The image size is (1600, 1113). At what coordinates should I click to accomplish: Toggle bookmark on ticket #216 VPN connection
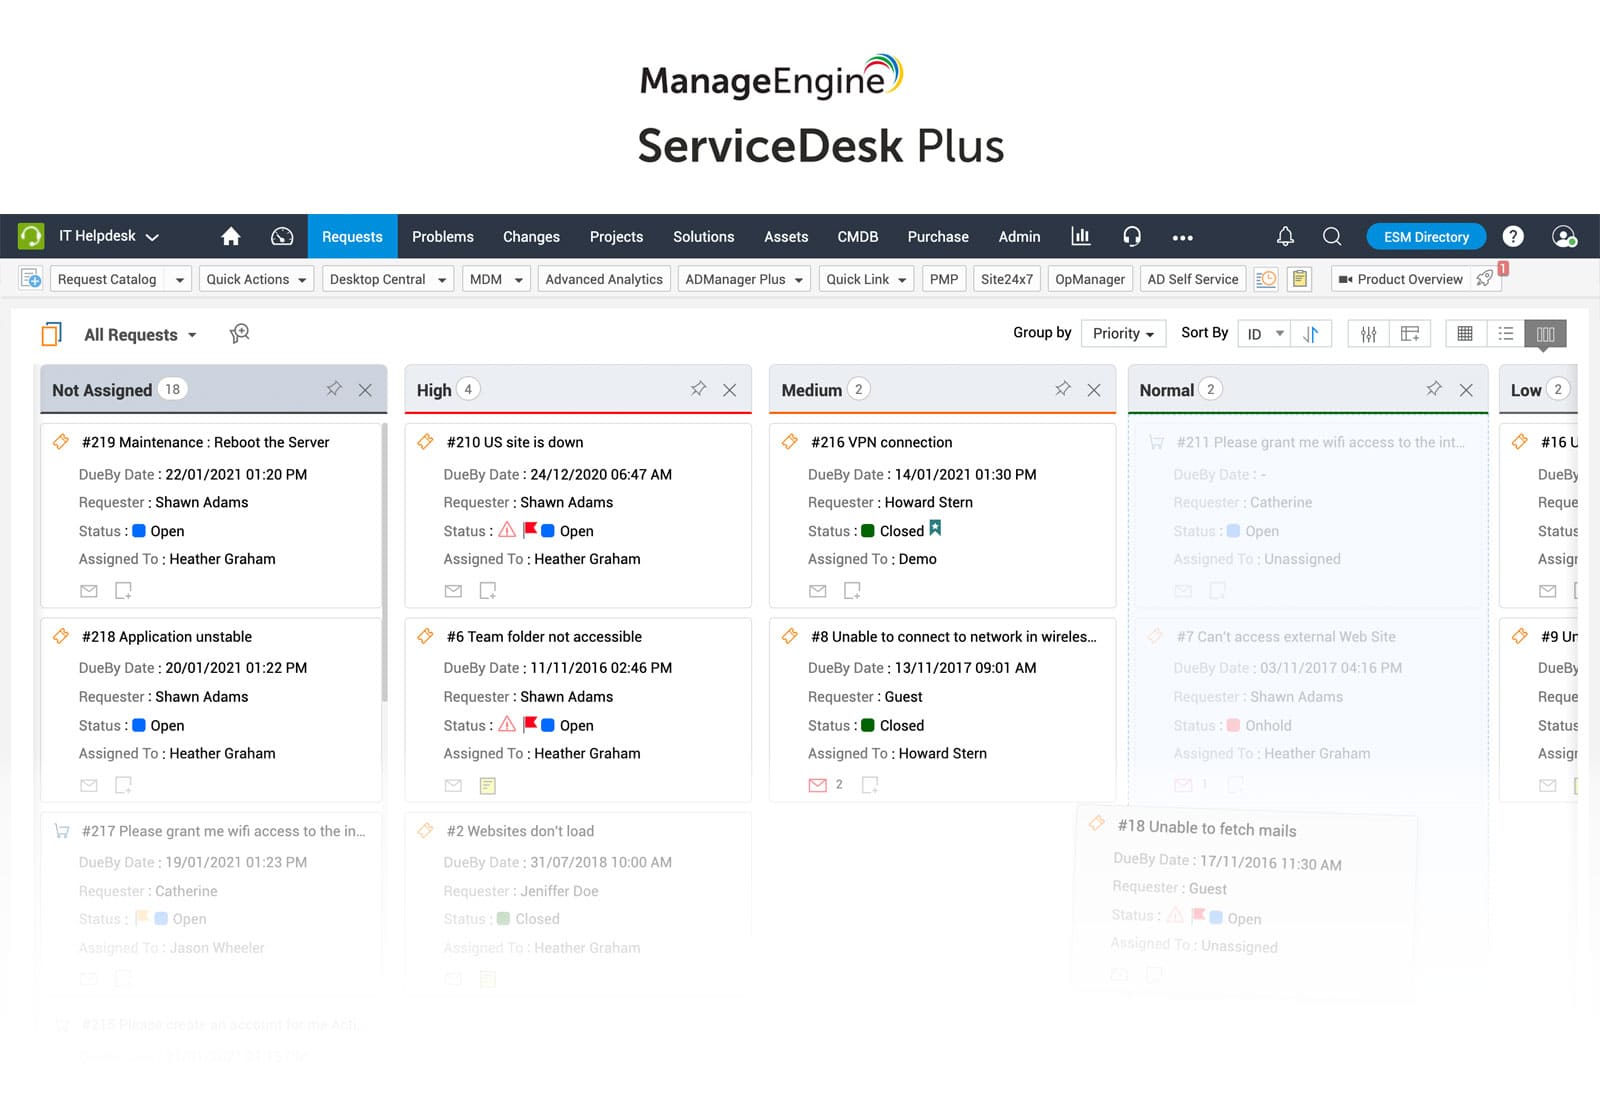[x=936, y=530]
